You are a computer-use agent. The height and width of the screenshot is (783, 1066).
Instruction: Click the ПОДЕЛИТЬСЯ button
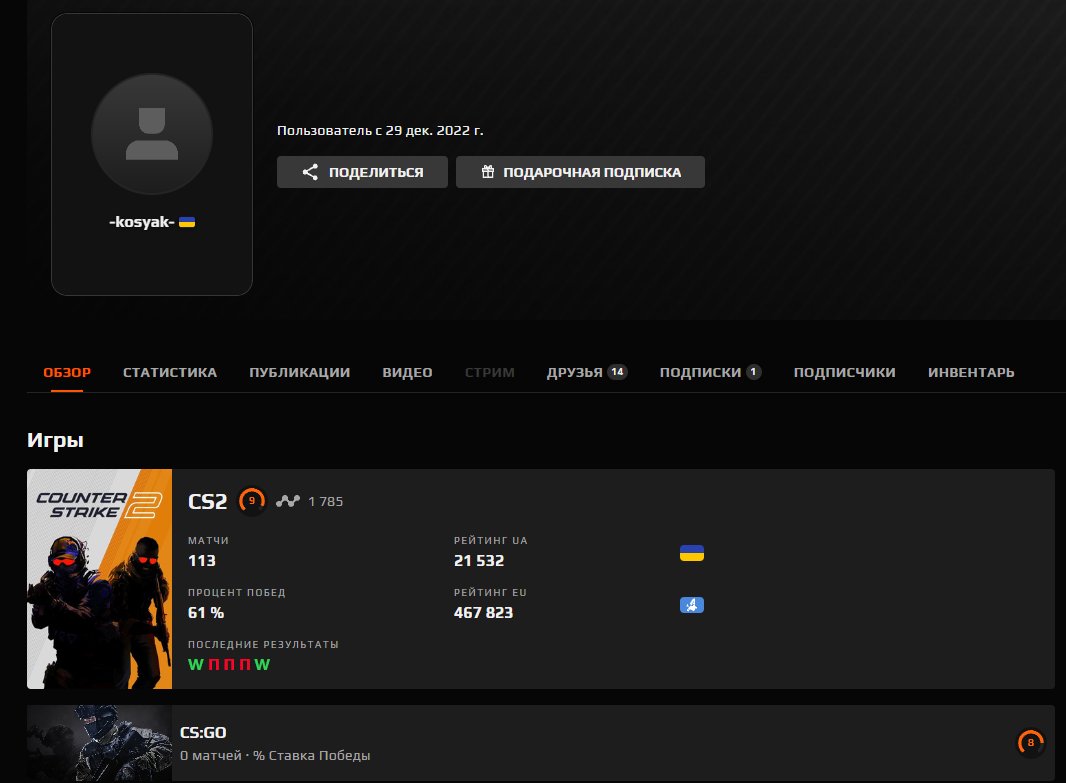click(x=362, y=171)
